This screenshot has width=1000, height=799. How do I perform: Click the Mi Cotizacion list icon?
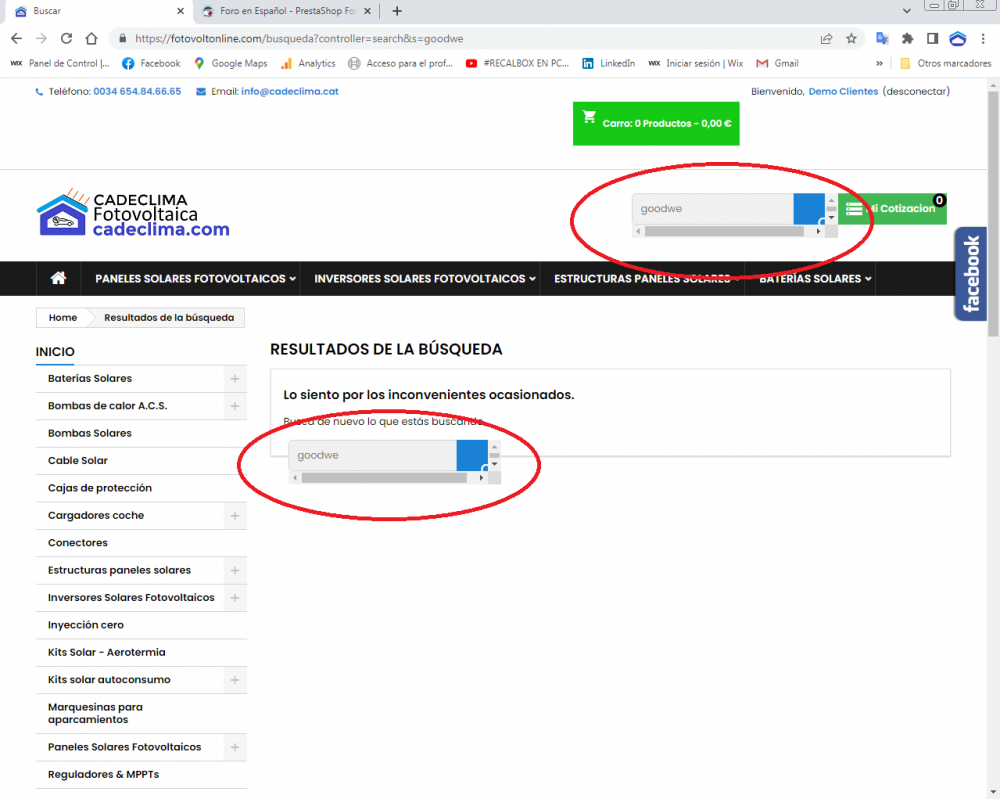(854, 208)
